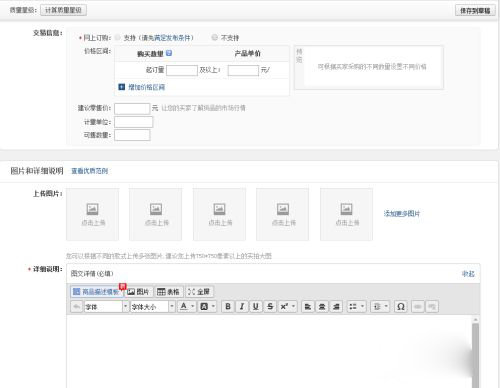The image size is (500, 388).
Task: Align text left in editor
Action: tap(308, 307)
